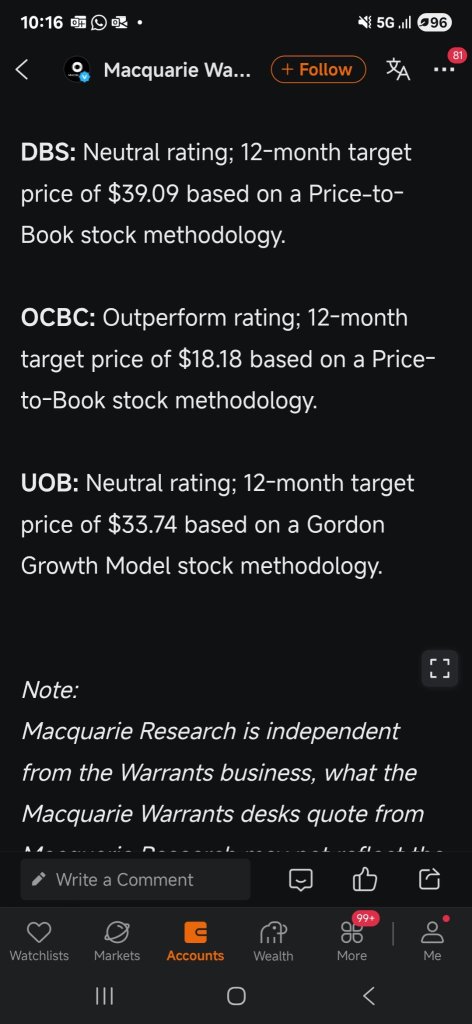Image resolution: width=472 pixels, height=1024 pixels.
Task: Share the post using the share icon
Action: pyautogui.click(x=429, y=879)
